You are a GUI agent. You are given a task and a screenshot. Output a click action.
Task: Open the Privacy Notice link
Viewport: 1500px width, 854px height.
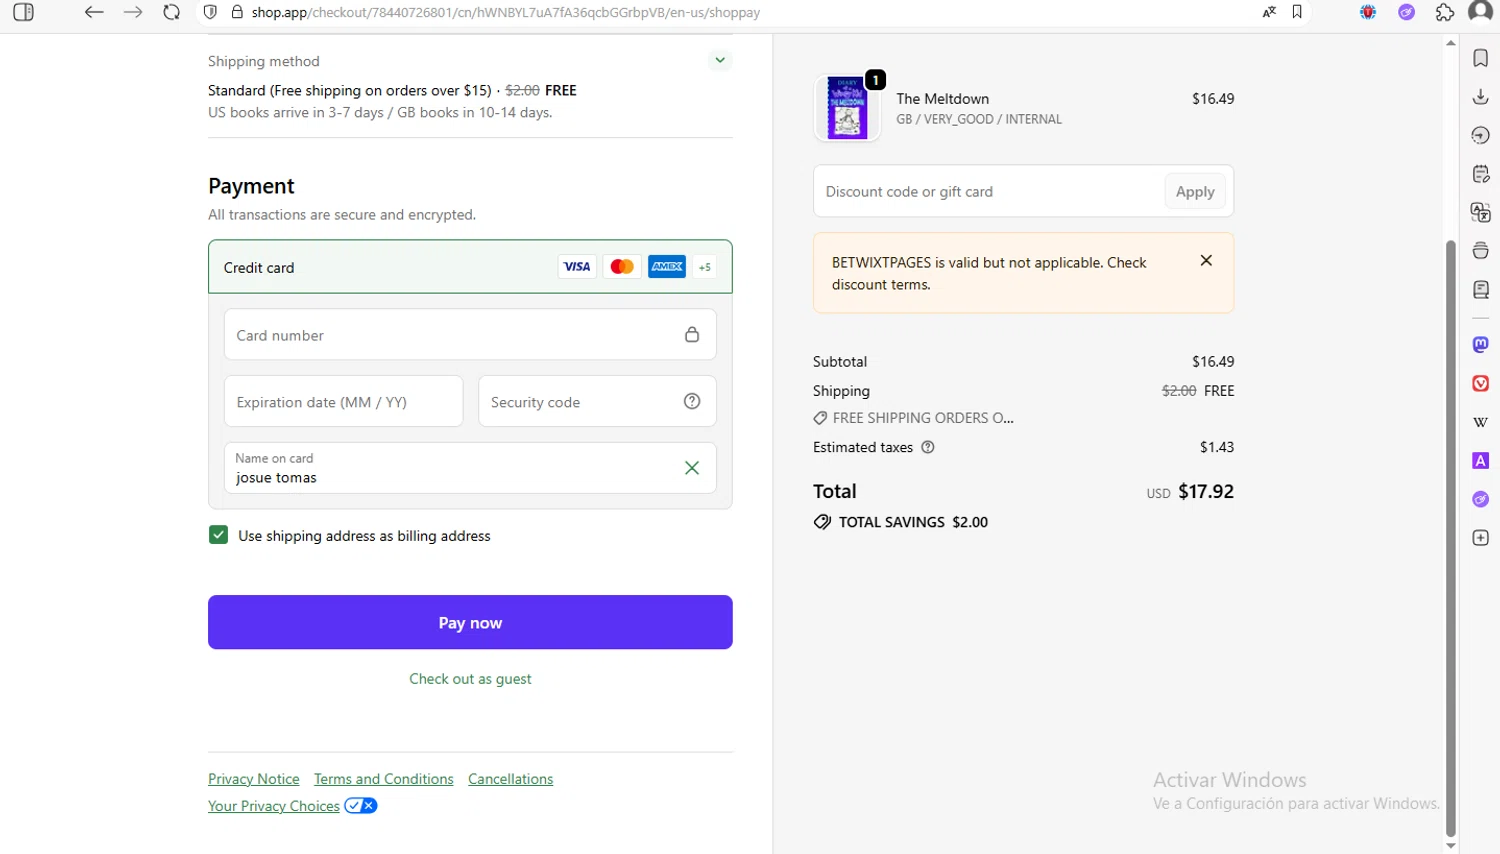254,779
